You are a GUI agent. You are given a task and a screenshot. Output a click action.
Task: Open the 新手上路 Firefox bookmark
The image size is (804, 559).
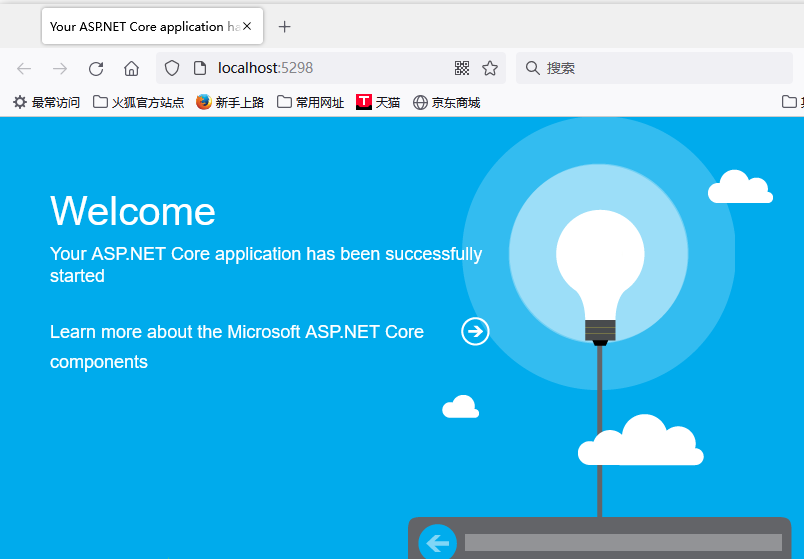click(x=230, y=103)
